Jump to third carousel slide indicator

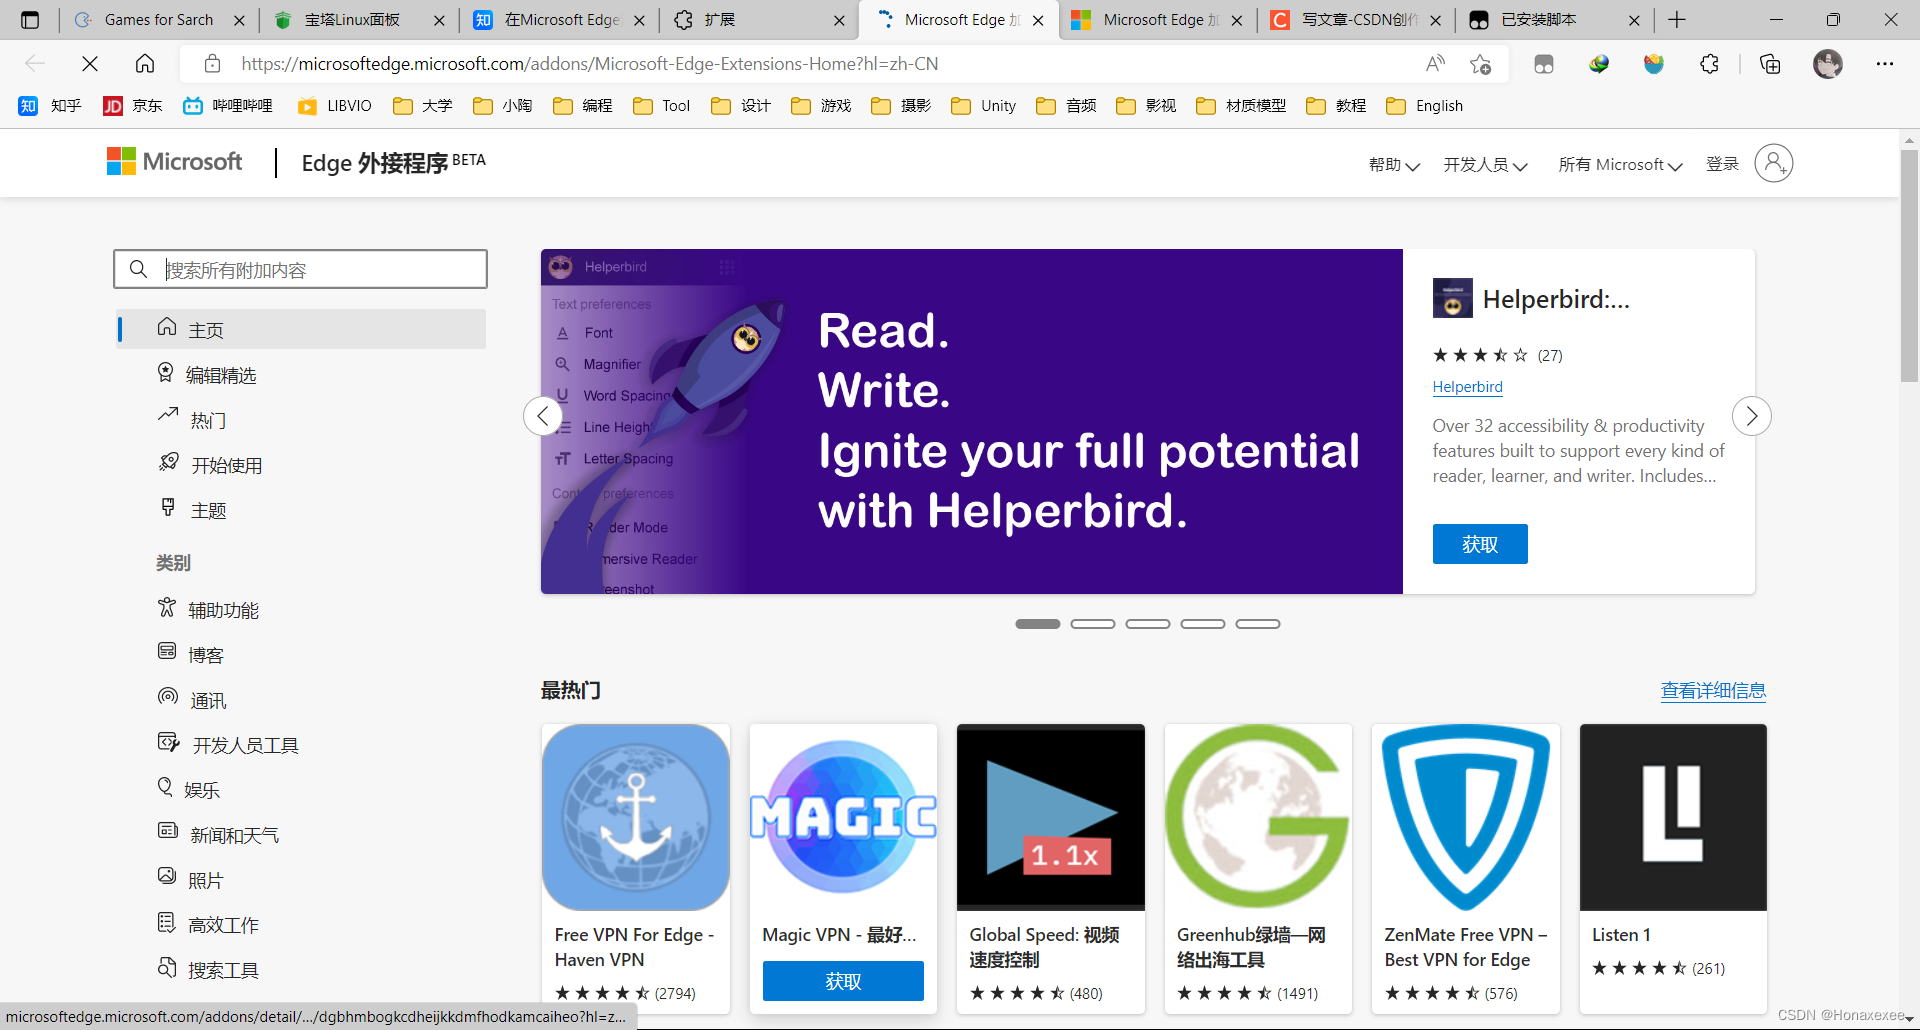(1148, 624)
